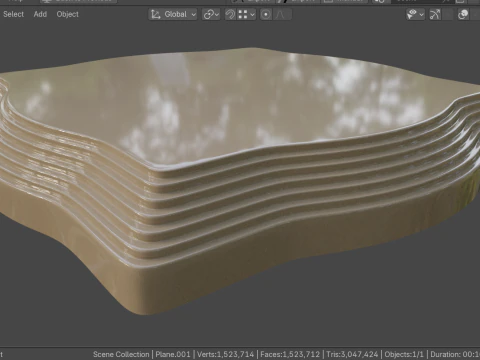Click the Tris:3,047,424 status entry
This screenshot has height=360, width=480.
click(352, 354)
